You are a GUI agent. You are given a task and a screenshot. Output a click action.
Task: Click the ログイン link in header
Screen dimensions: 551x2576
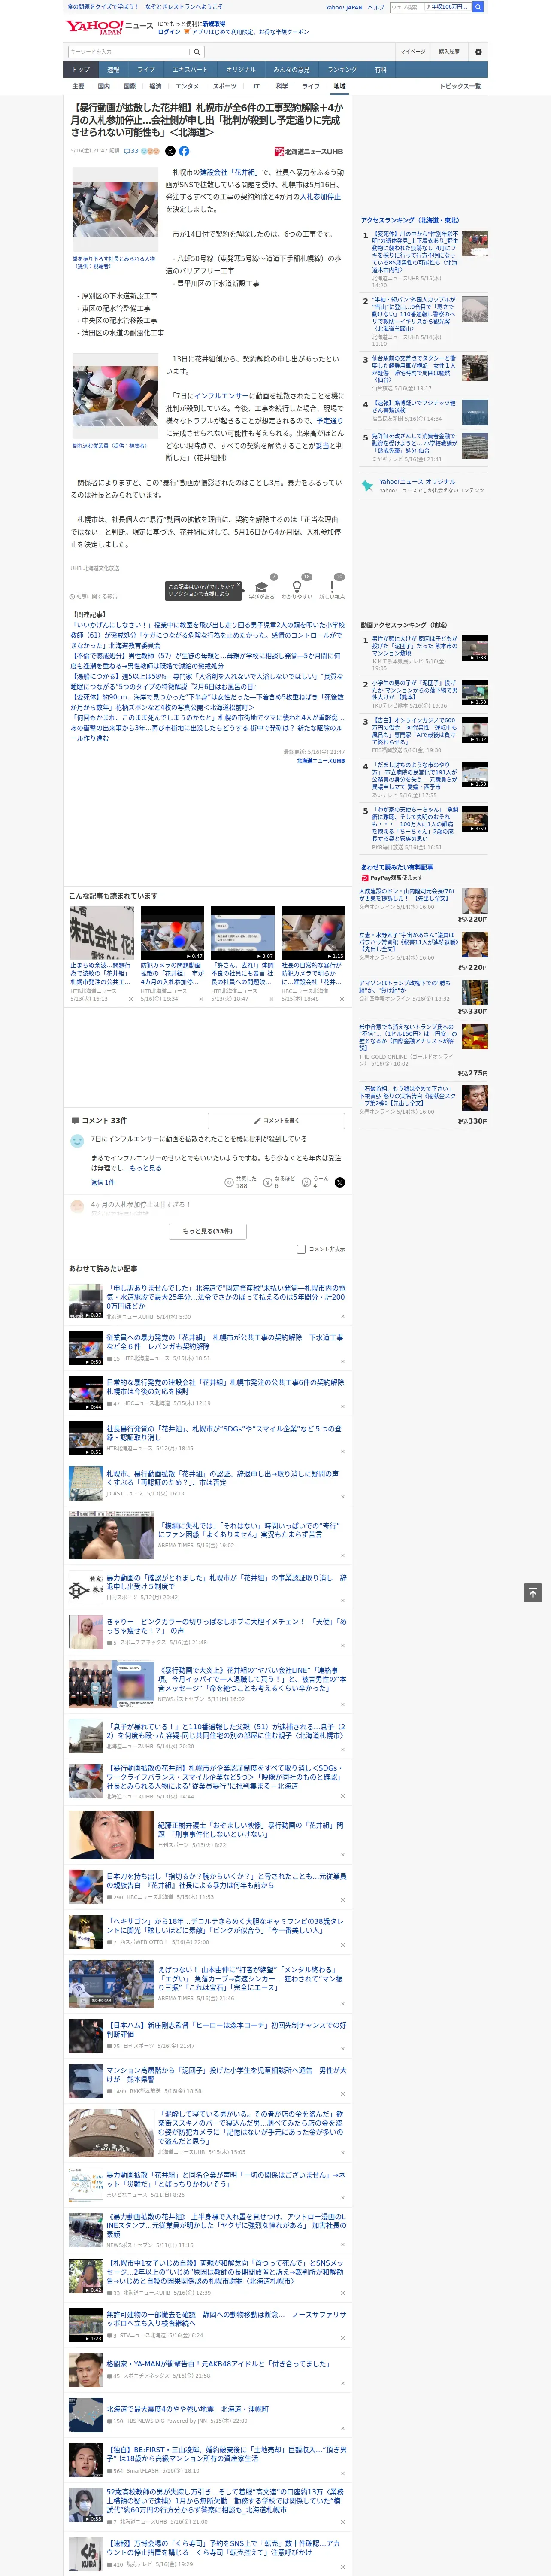point(169,32)
